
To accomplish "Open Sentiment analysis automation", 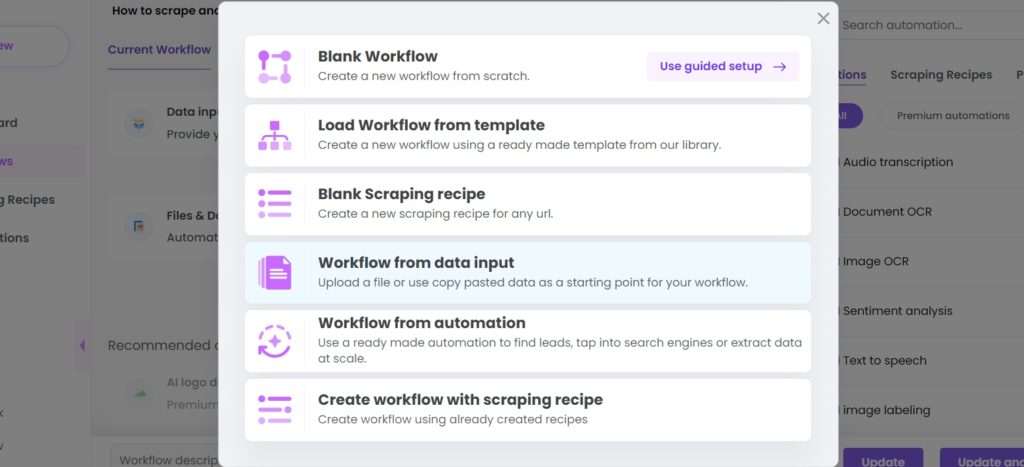I will click(897, 311).
